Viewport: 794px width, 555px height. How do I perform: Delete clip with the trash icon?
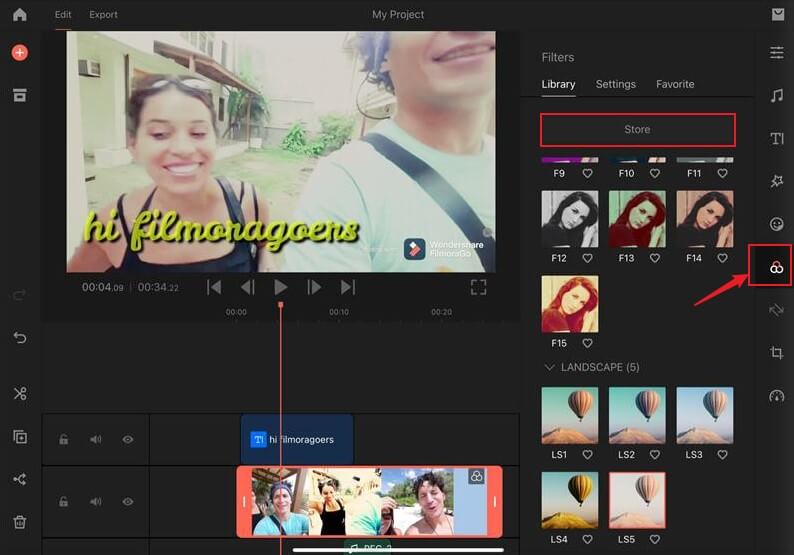coord(20,522)
